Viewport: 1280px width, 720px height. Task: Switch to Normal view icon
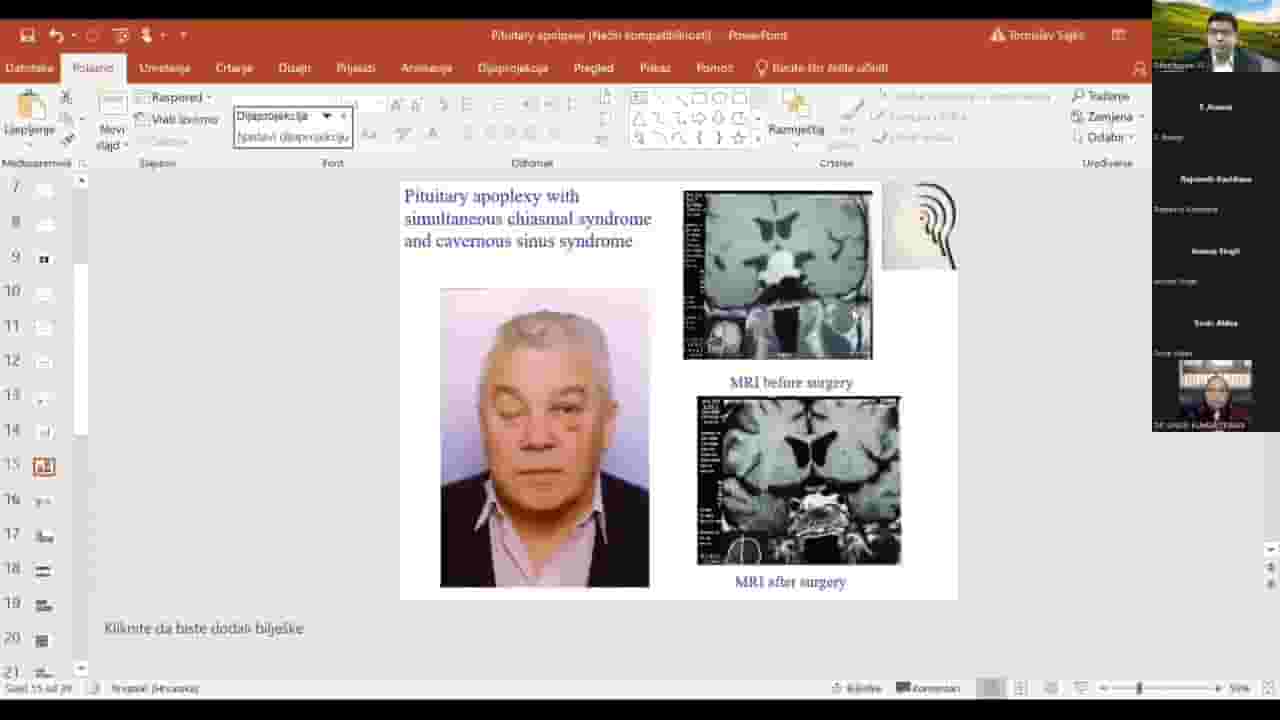coord(991,688)
